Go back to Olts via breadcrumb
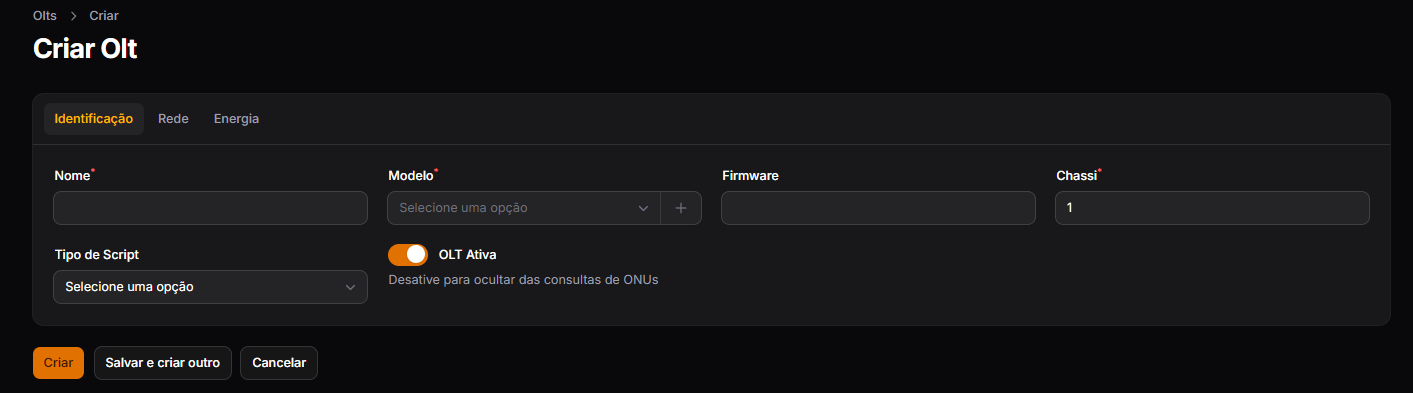 tap(45, 16)
